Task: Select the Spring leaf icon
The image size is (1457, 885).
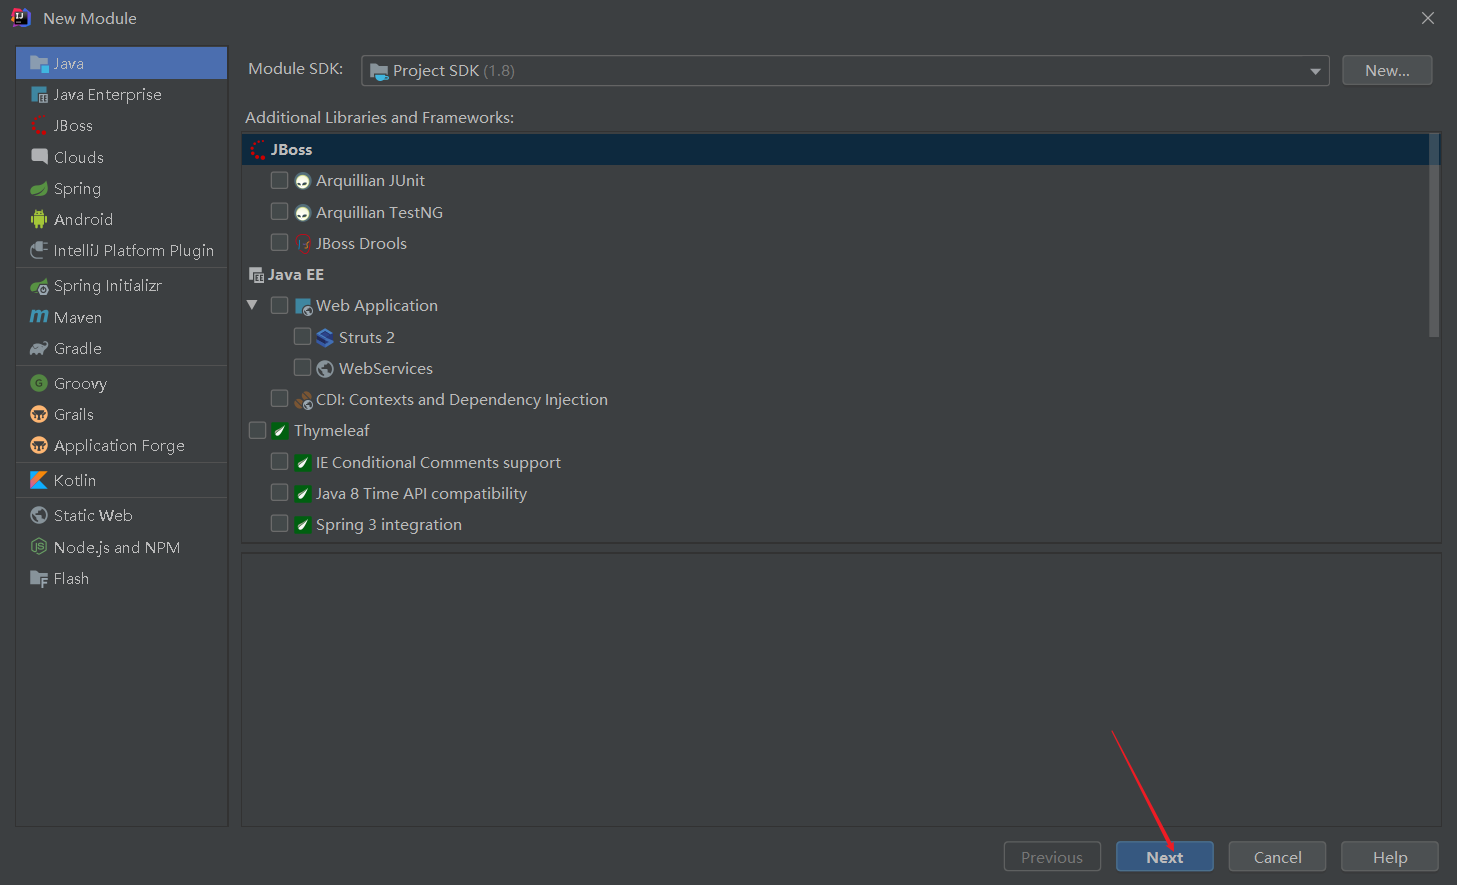Action: (39, 188)
